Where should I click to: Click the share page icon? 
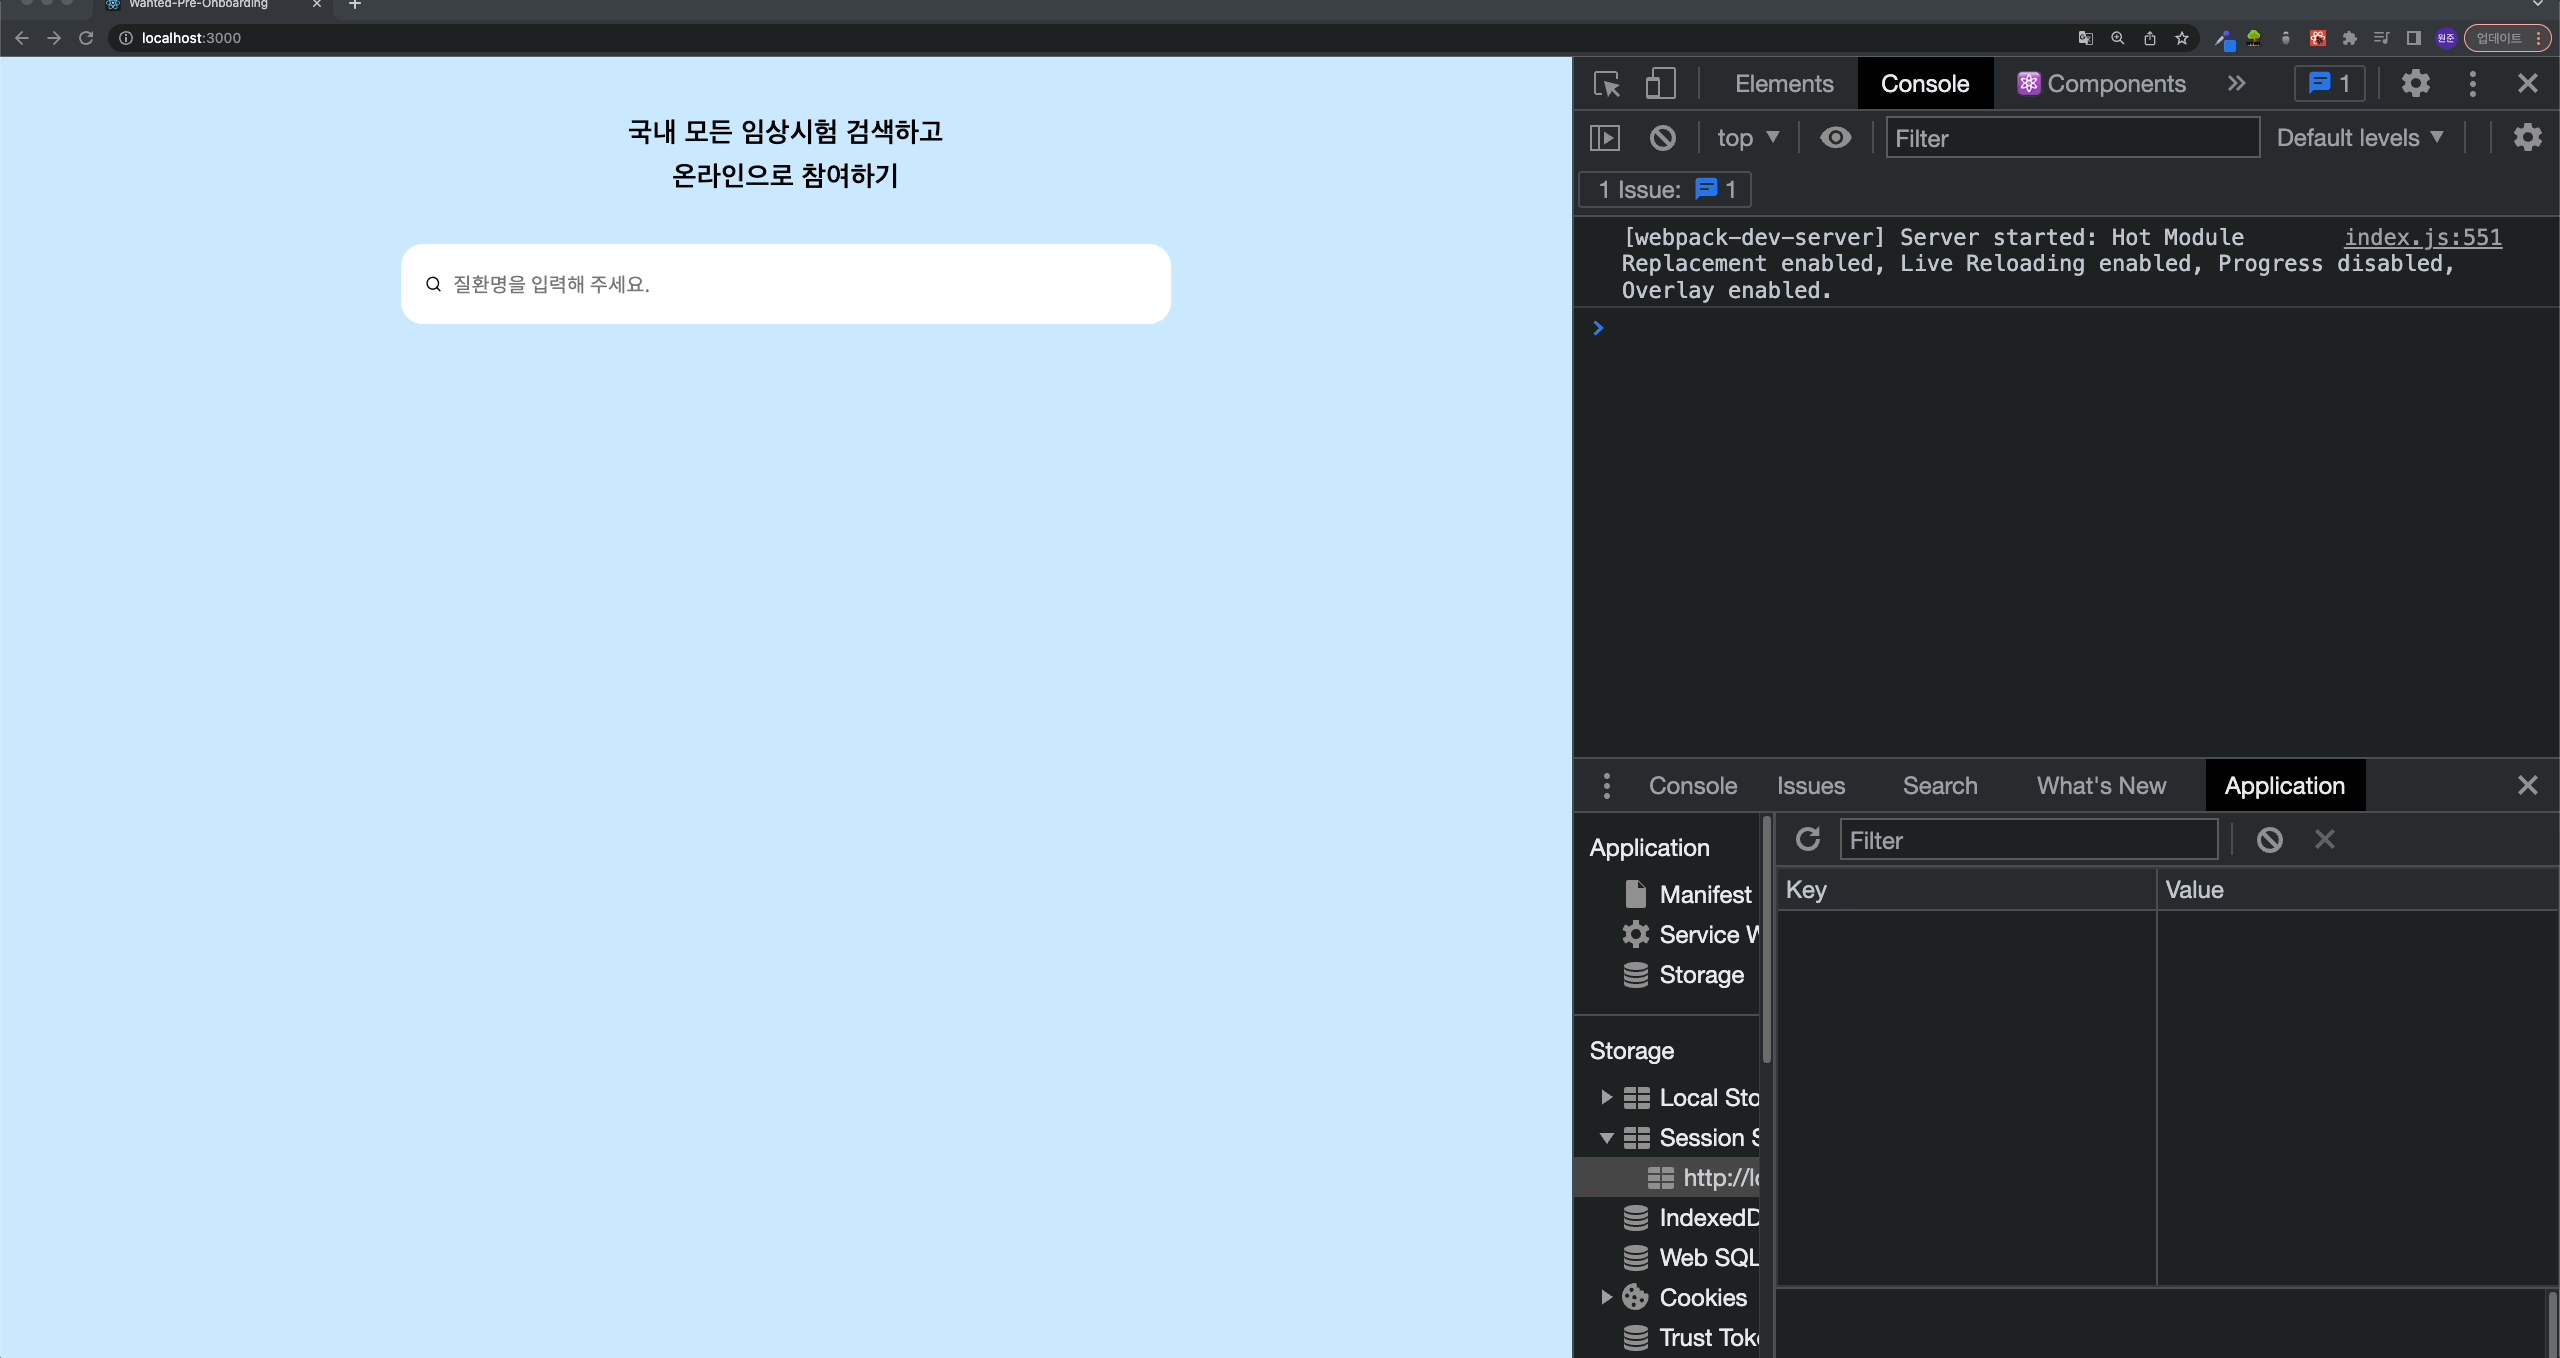tap(2150, 38)
